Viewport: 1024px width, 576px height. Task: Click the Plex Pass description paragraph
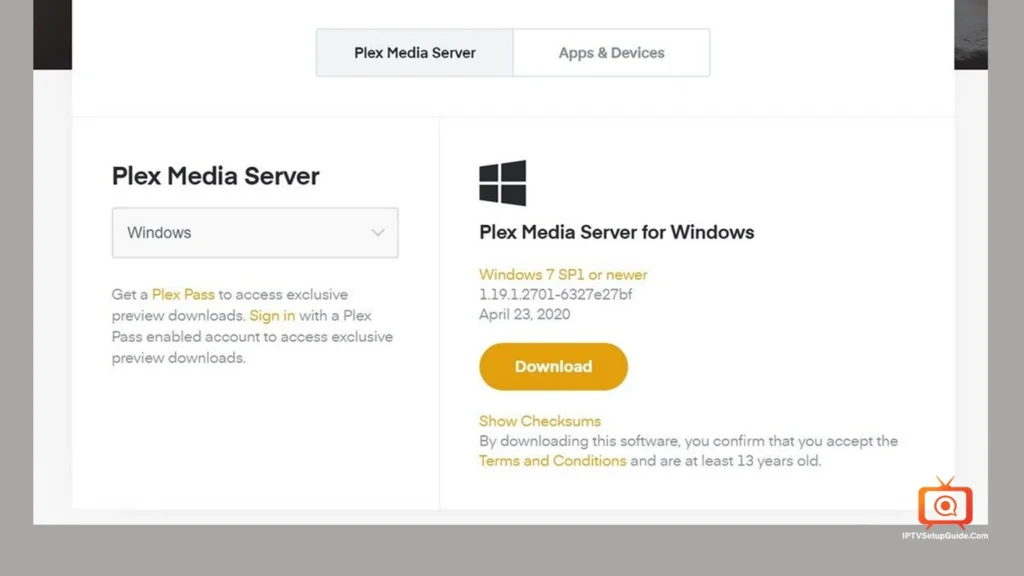[253, 326]
